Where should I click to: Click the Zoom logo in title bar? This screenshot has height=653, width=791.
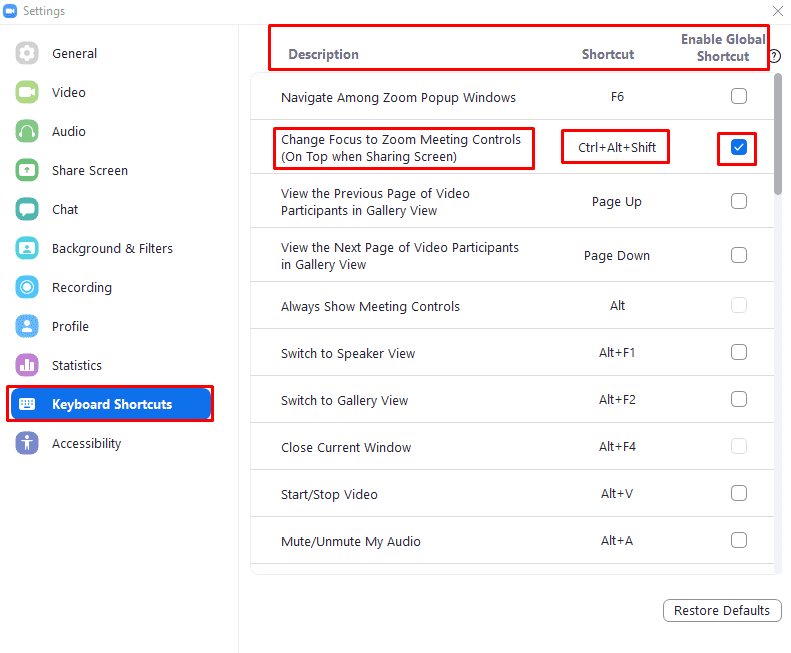[x=10, y=11]
